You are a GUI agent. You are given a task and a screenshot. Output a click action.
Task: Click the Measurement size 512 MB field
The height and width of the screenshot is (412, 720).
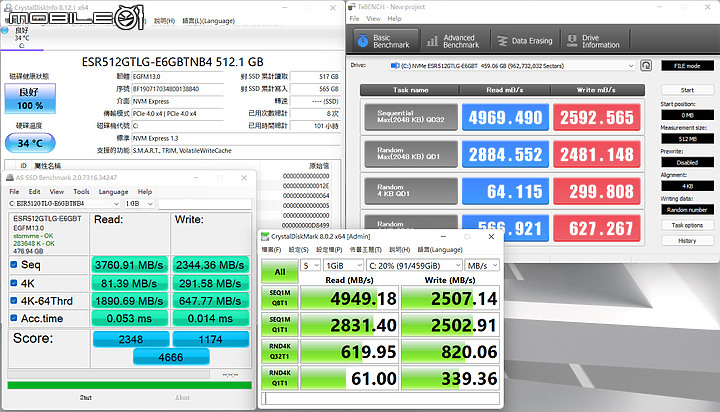[687, 139]
